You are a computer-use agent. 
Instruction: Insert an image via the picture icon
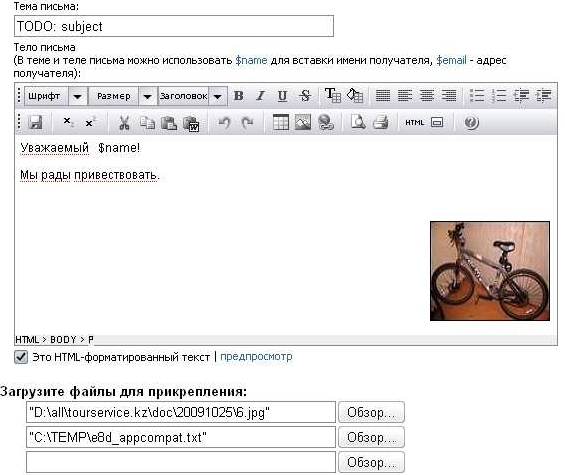[x=303, y=123]
